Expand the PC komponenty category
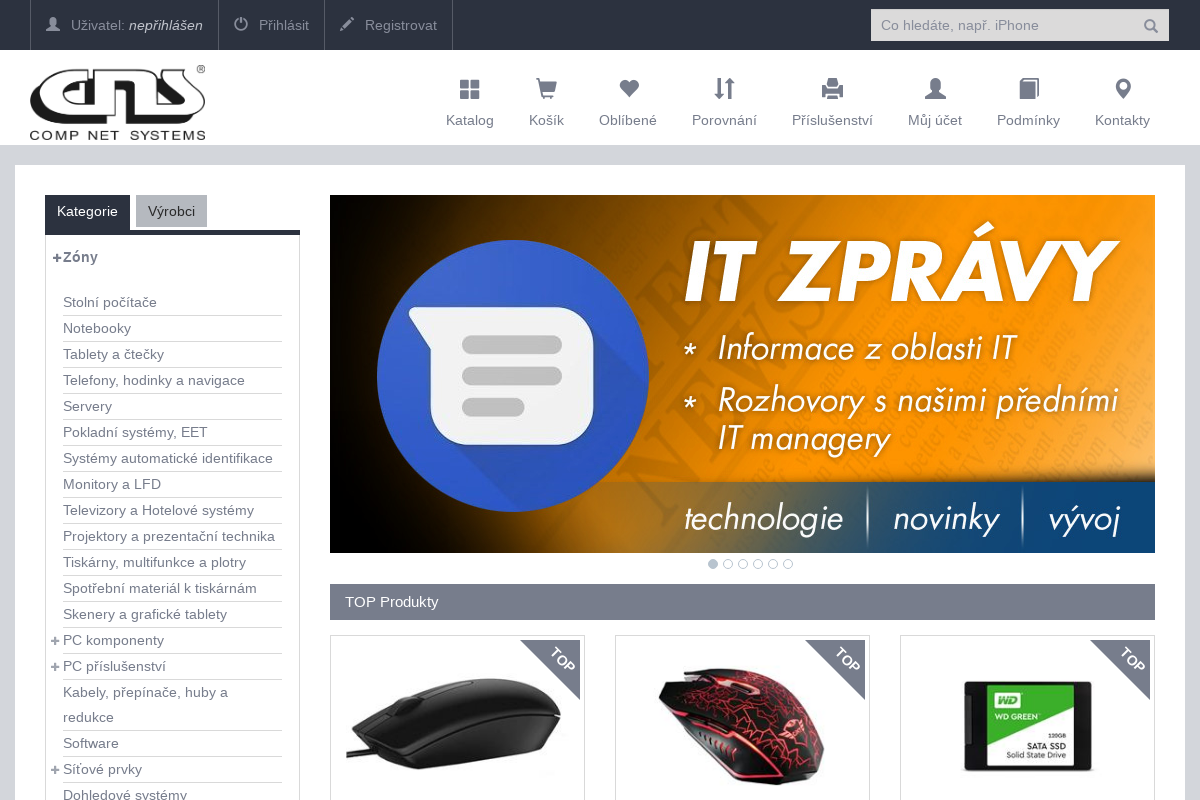 pos(55,641)
